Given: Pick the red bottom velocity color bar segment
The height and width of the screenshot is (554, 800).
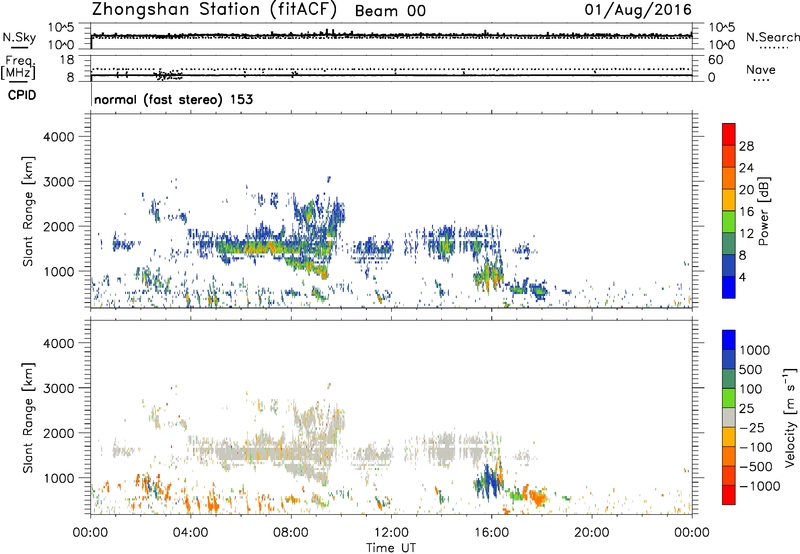Looking at the screenshot, I should (729, 495).
